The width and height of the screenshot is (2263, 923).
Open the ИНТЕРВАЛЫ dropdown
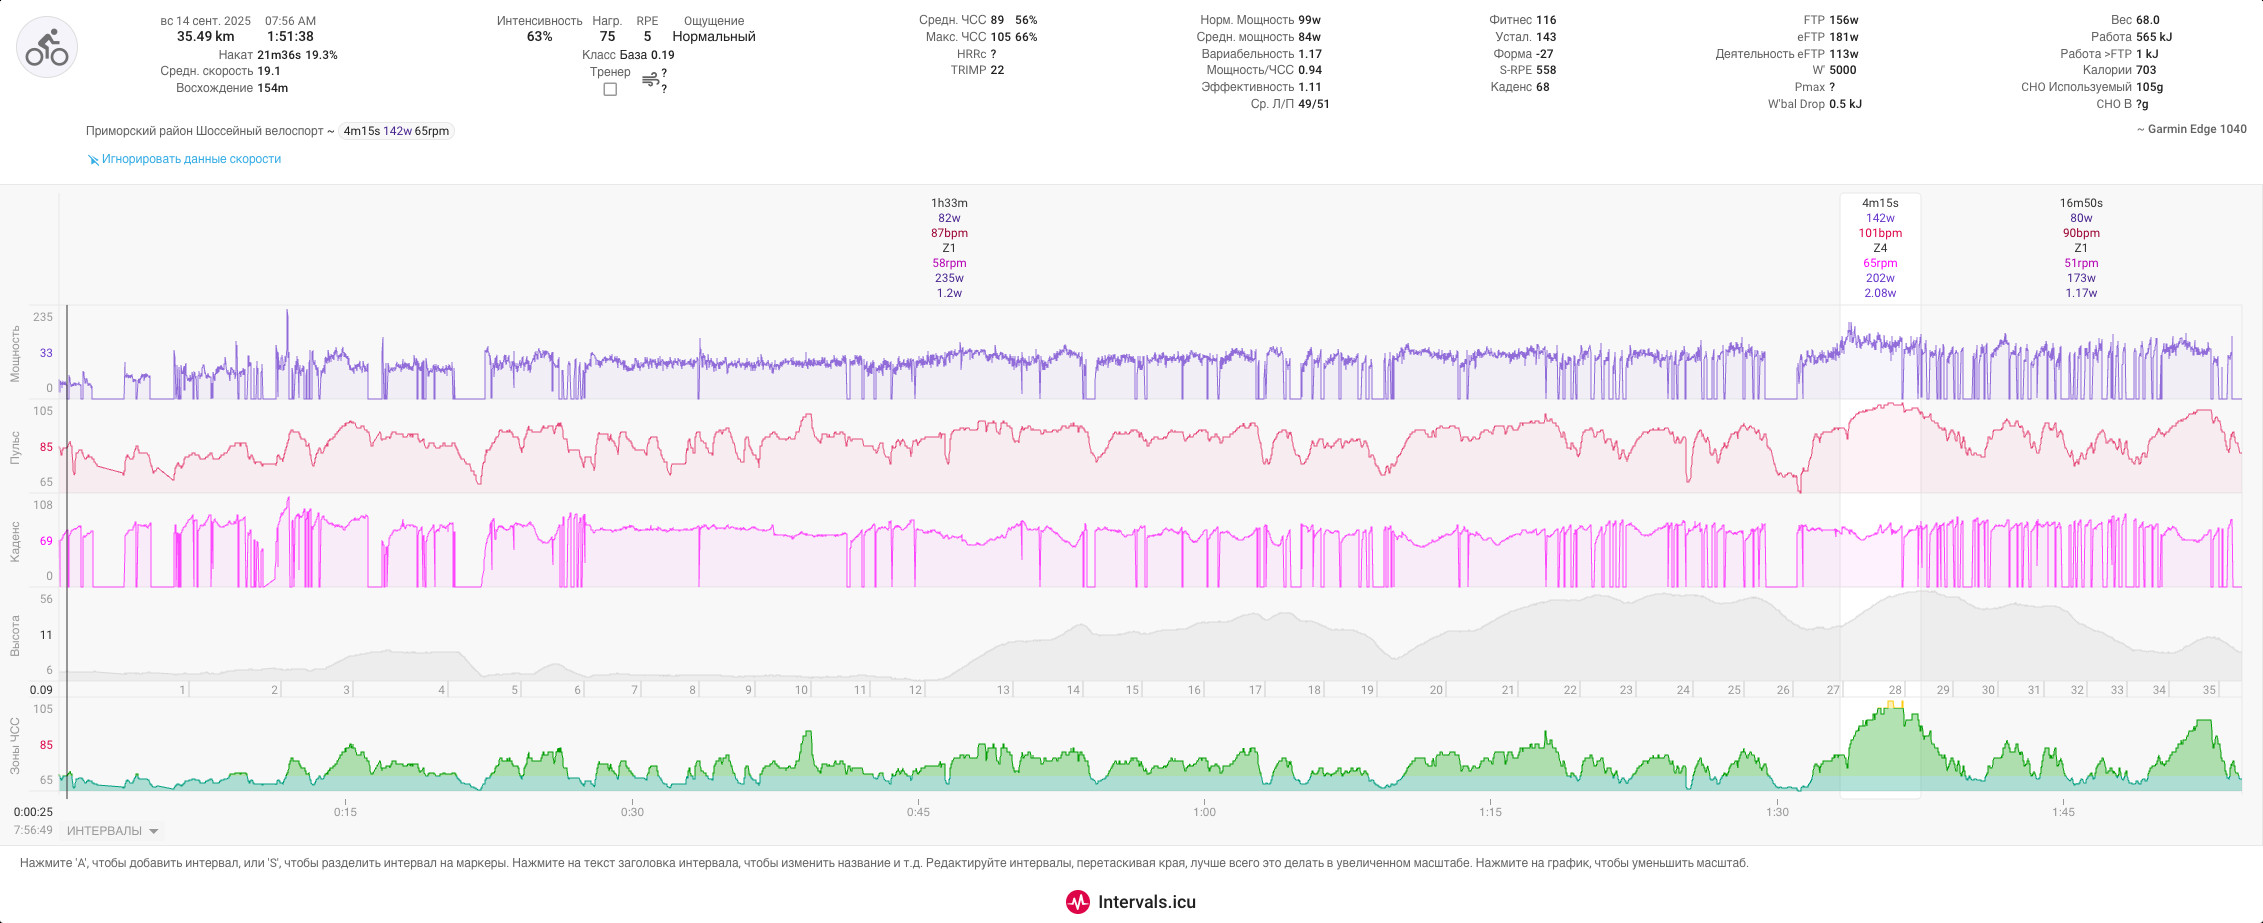pos(112,831)
